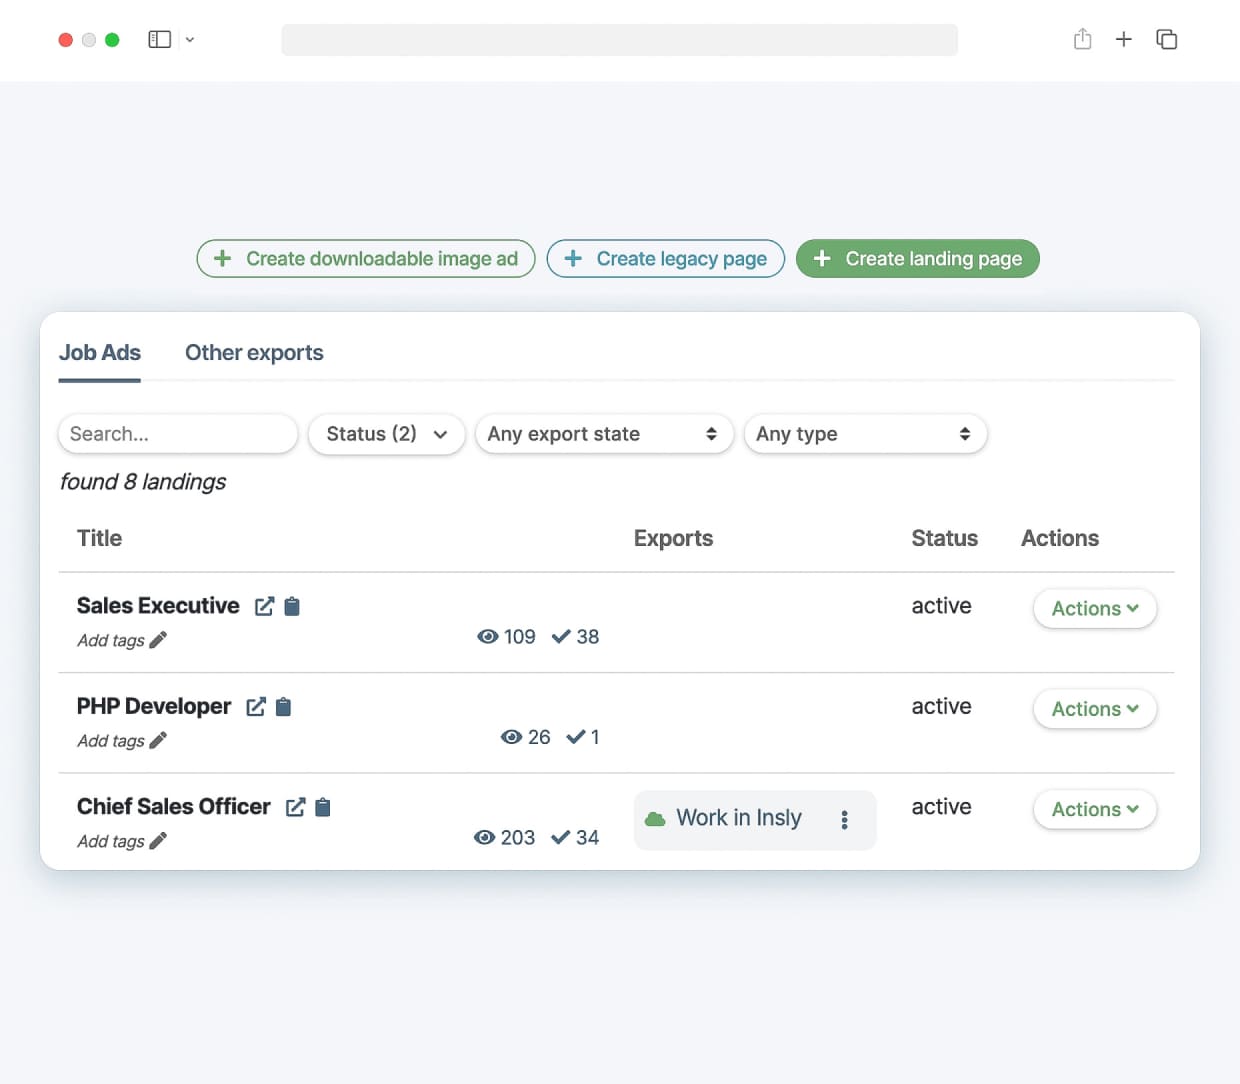Expand the Any export state selector
The width and height of the screenshot is (1240, 1084).
point(604,434)
